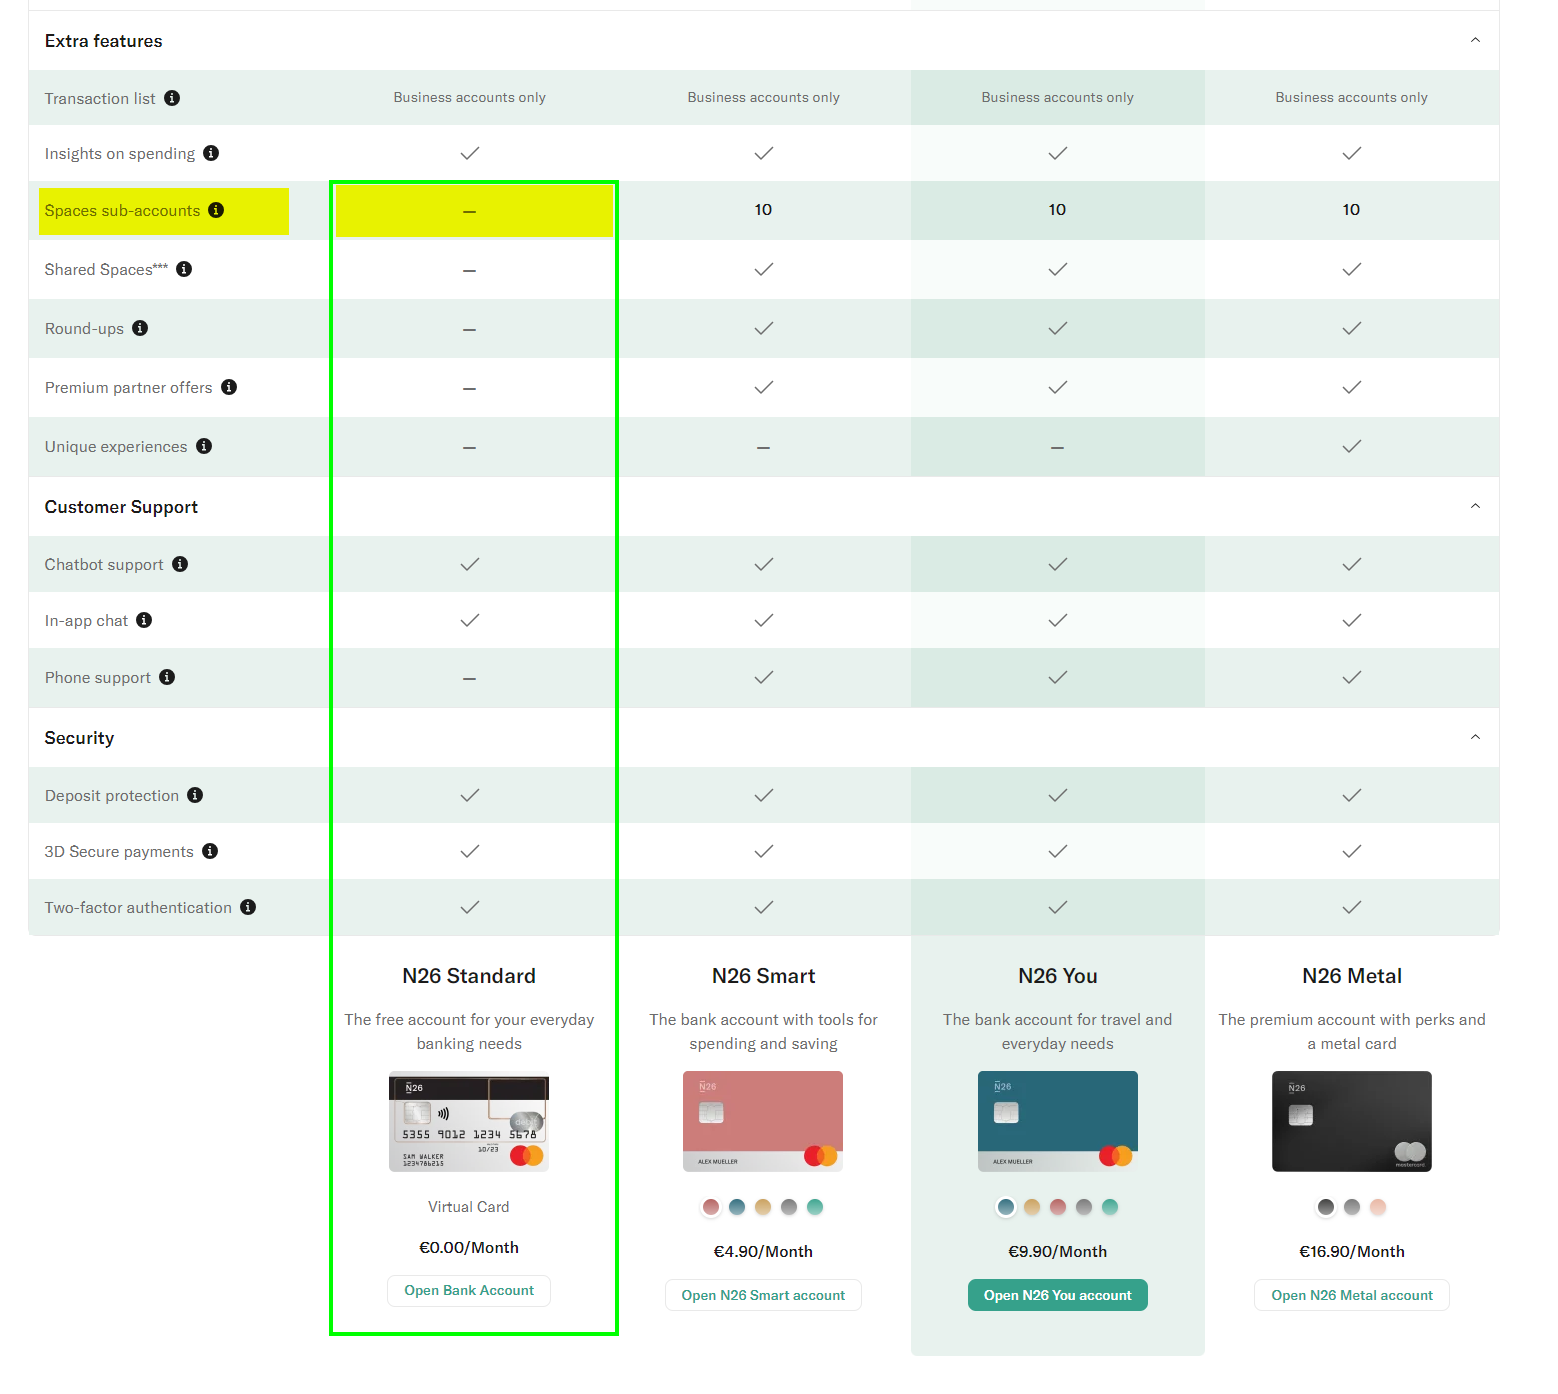The image size is (1558, 1394).
Task: Click the N26 Smart plan title
Action: 763,976
